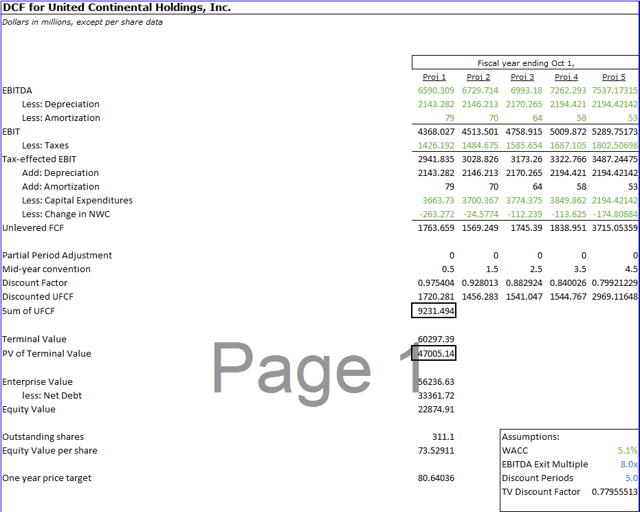Select discount factor value 0.975404
This screenshot has height=512, width=640.
pos(436,283)
